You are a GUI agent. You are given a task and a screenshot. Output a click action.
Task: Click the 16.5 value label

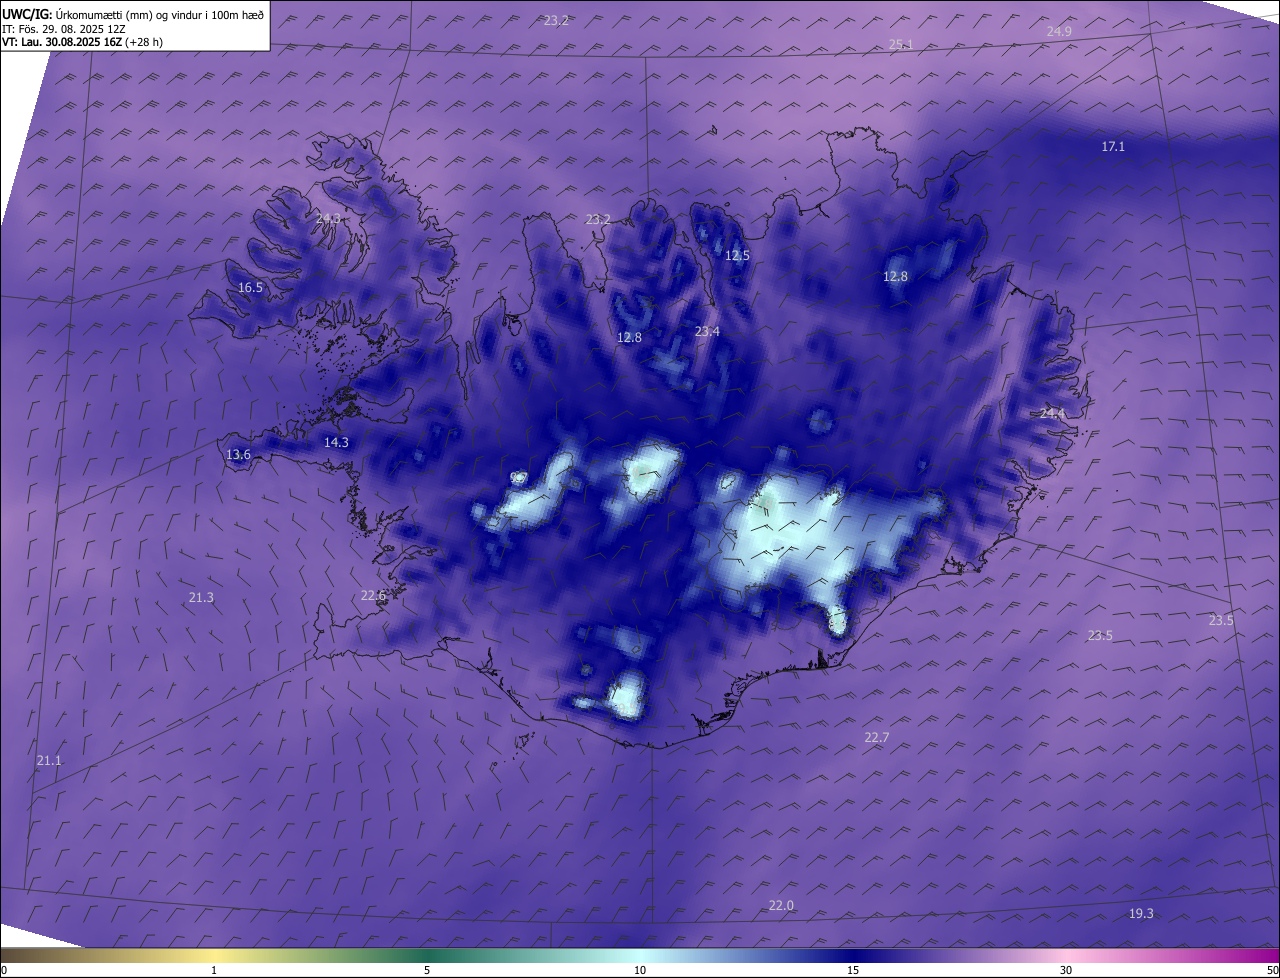250,288
